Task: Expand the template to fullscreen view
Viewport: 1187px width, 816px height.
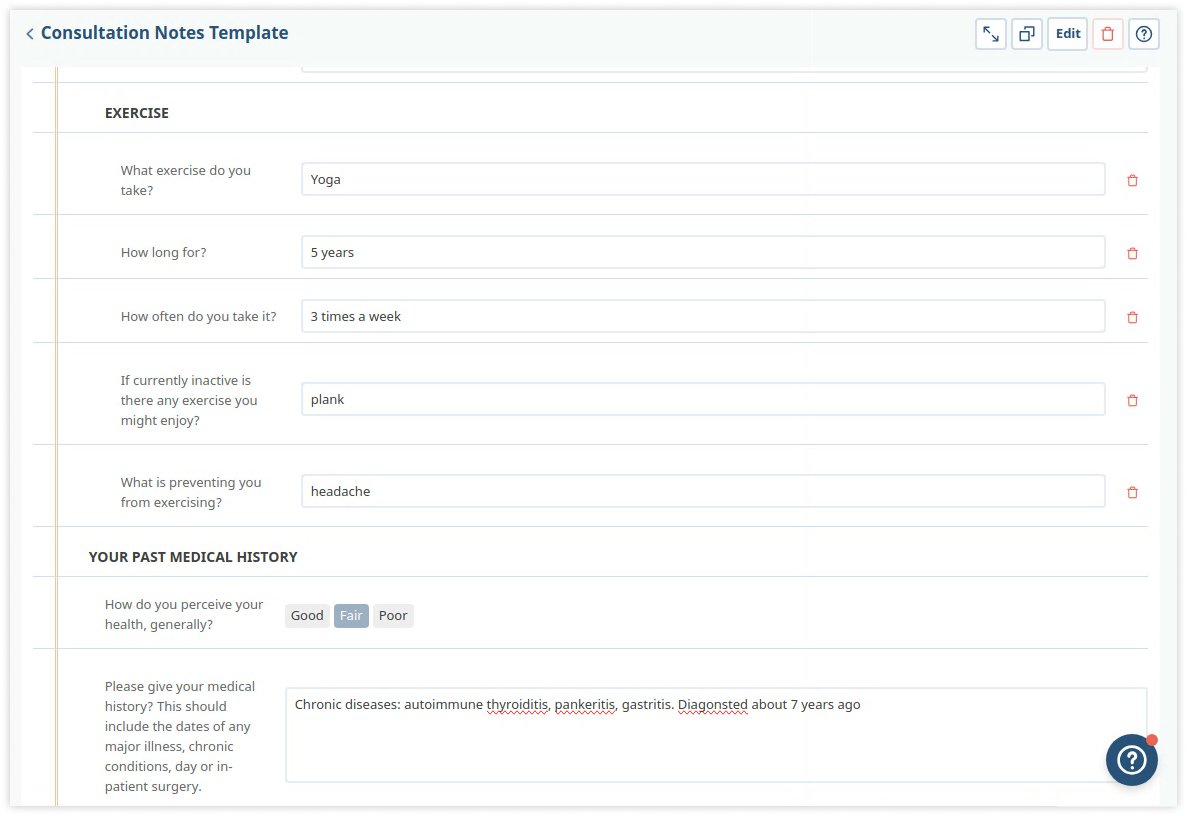Action: tap(990, 33)
